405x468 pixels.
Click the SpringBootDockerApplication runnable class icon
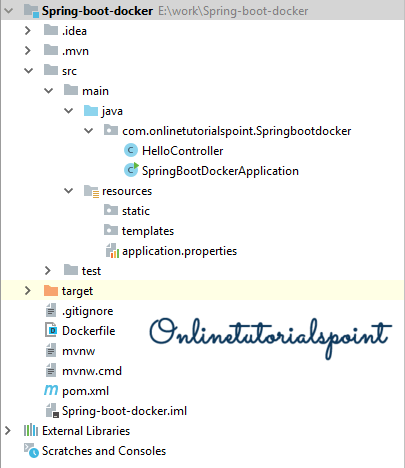(131, 170)
